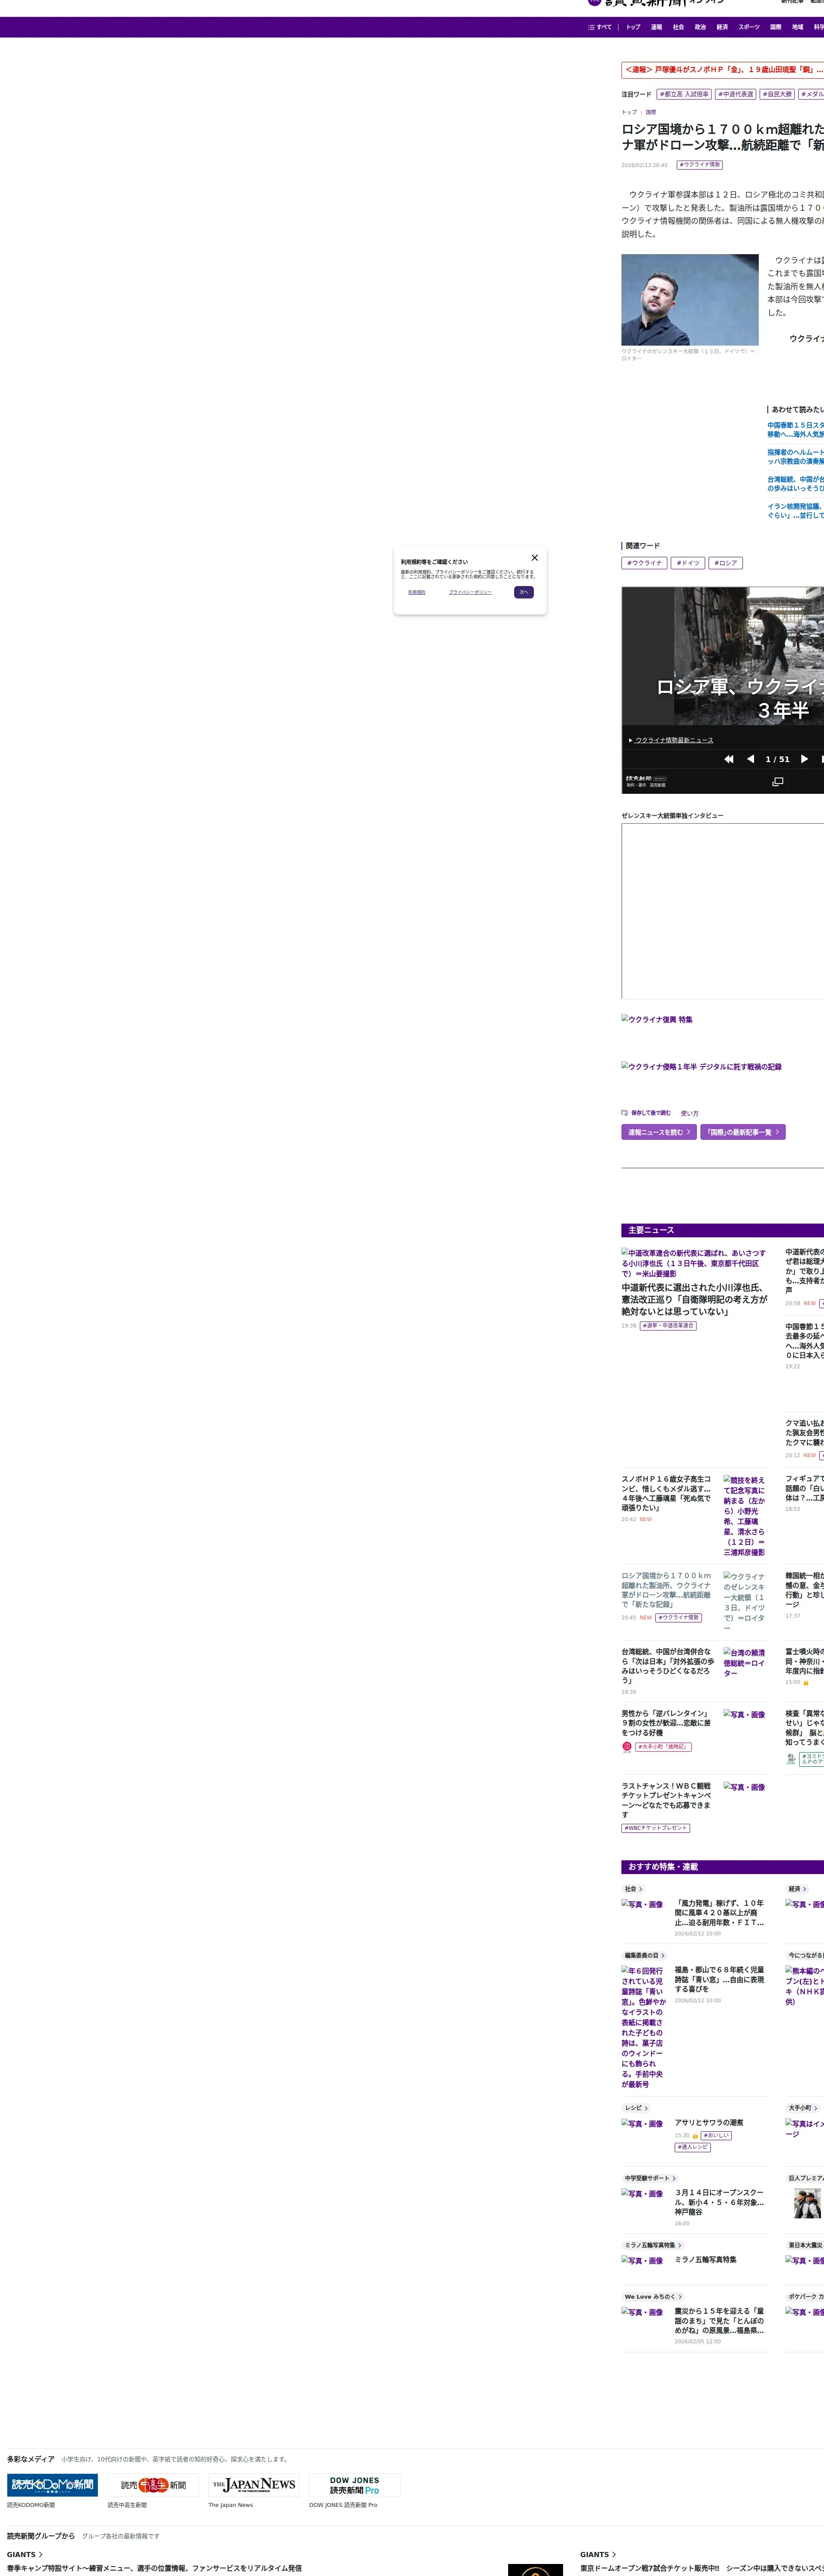Open the 国際 navigation tab
The width and height of the screenshot is (824, 2576).
[x=775, y=27]
